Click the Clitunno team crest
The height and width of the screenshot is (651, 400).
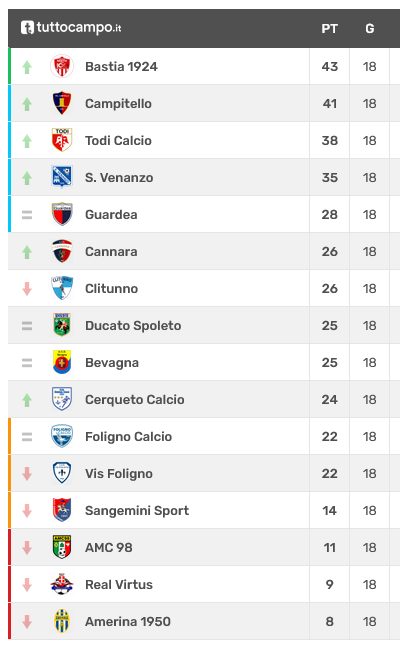62,288
